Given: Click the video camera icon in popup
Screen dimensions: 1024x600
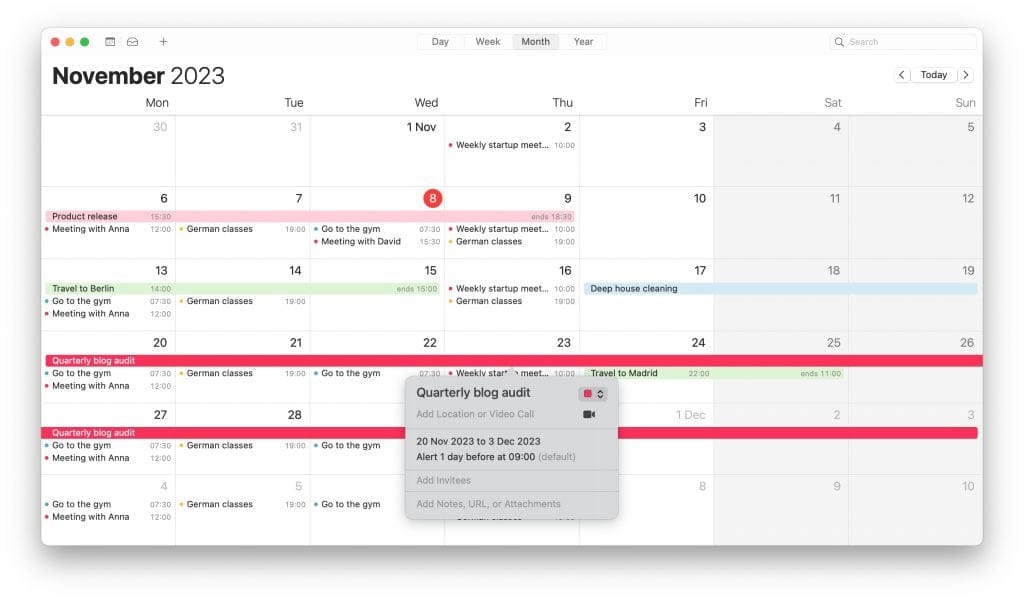Looking at the screenshot, I should pos(589,414).
